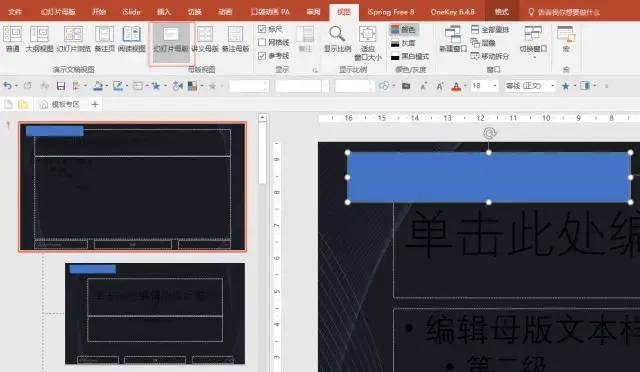Open the font name 等线 (正文) dropdown
Screen dimensions: 640x372
click(x=552, y=86)
